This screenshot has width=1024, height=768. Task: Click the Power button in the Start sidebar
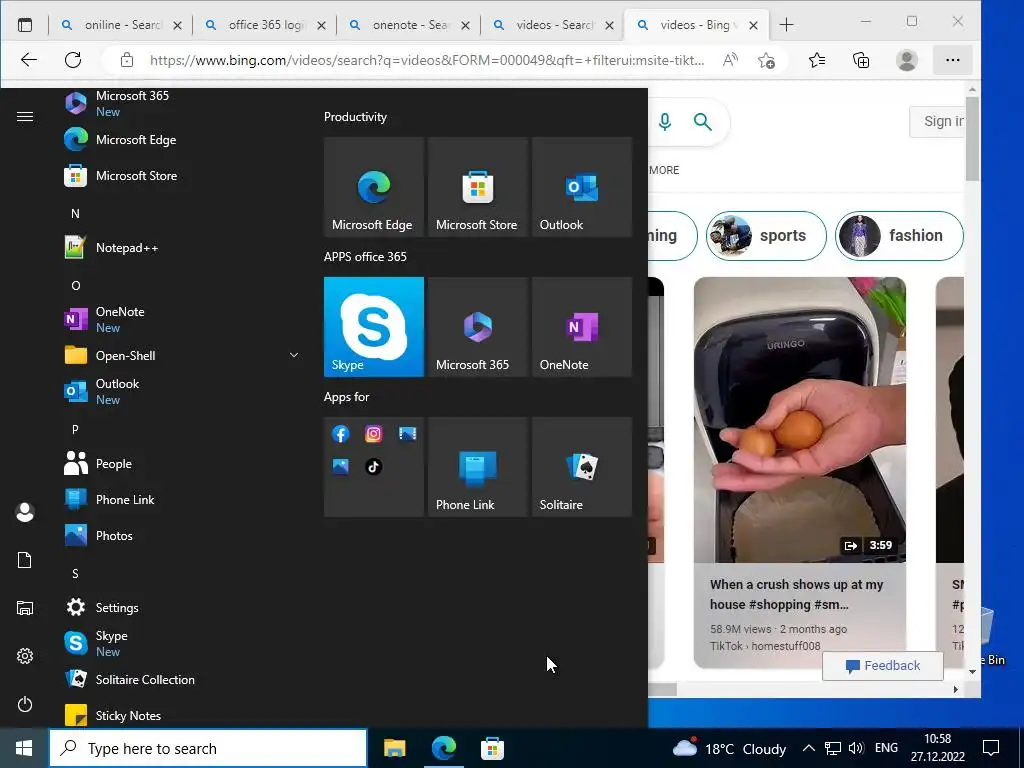point(25,704)
